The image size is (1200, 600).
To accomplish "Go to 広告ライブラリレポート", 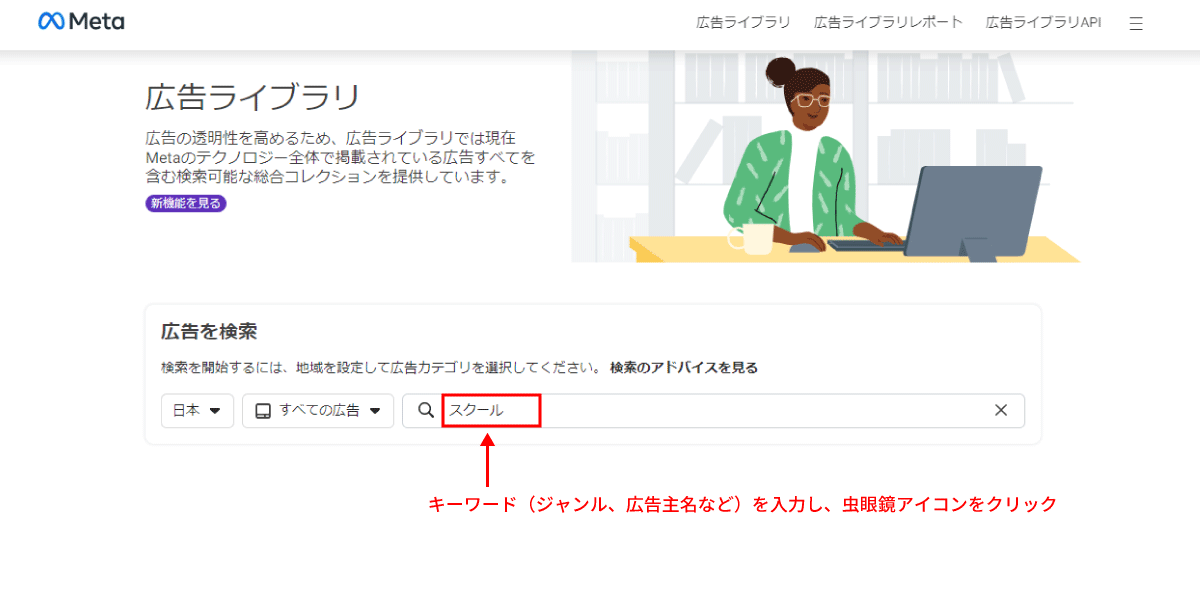I will click(x=888, y=22).
